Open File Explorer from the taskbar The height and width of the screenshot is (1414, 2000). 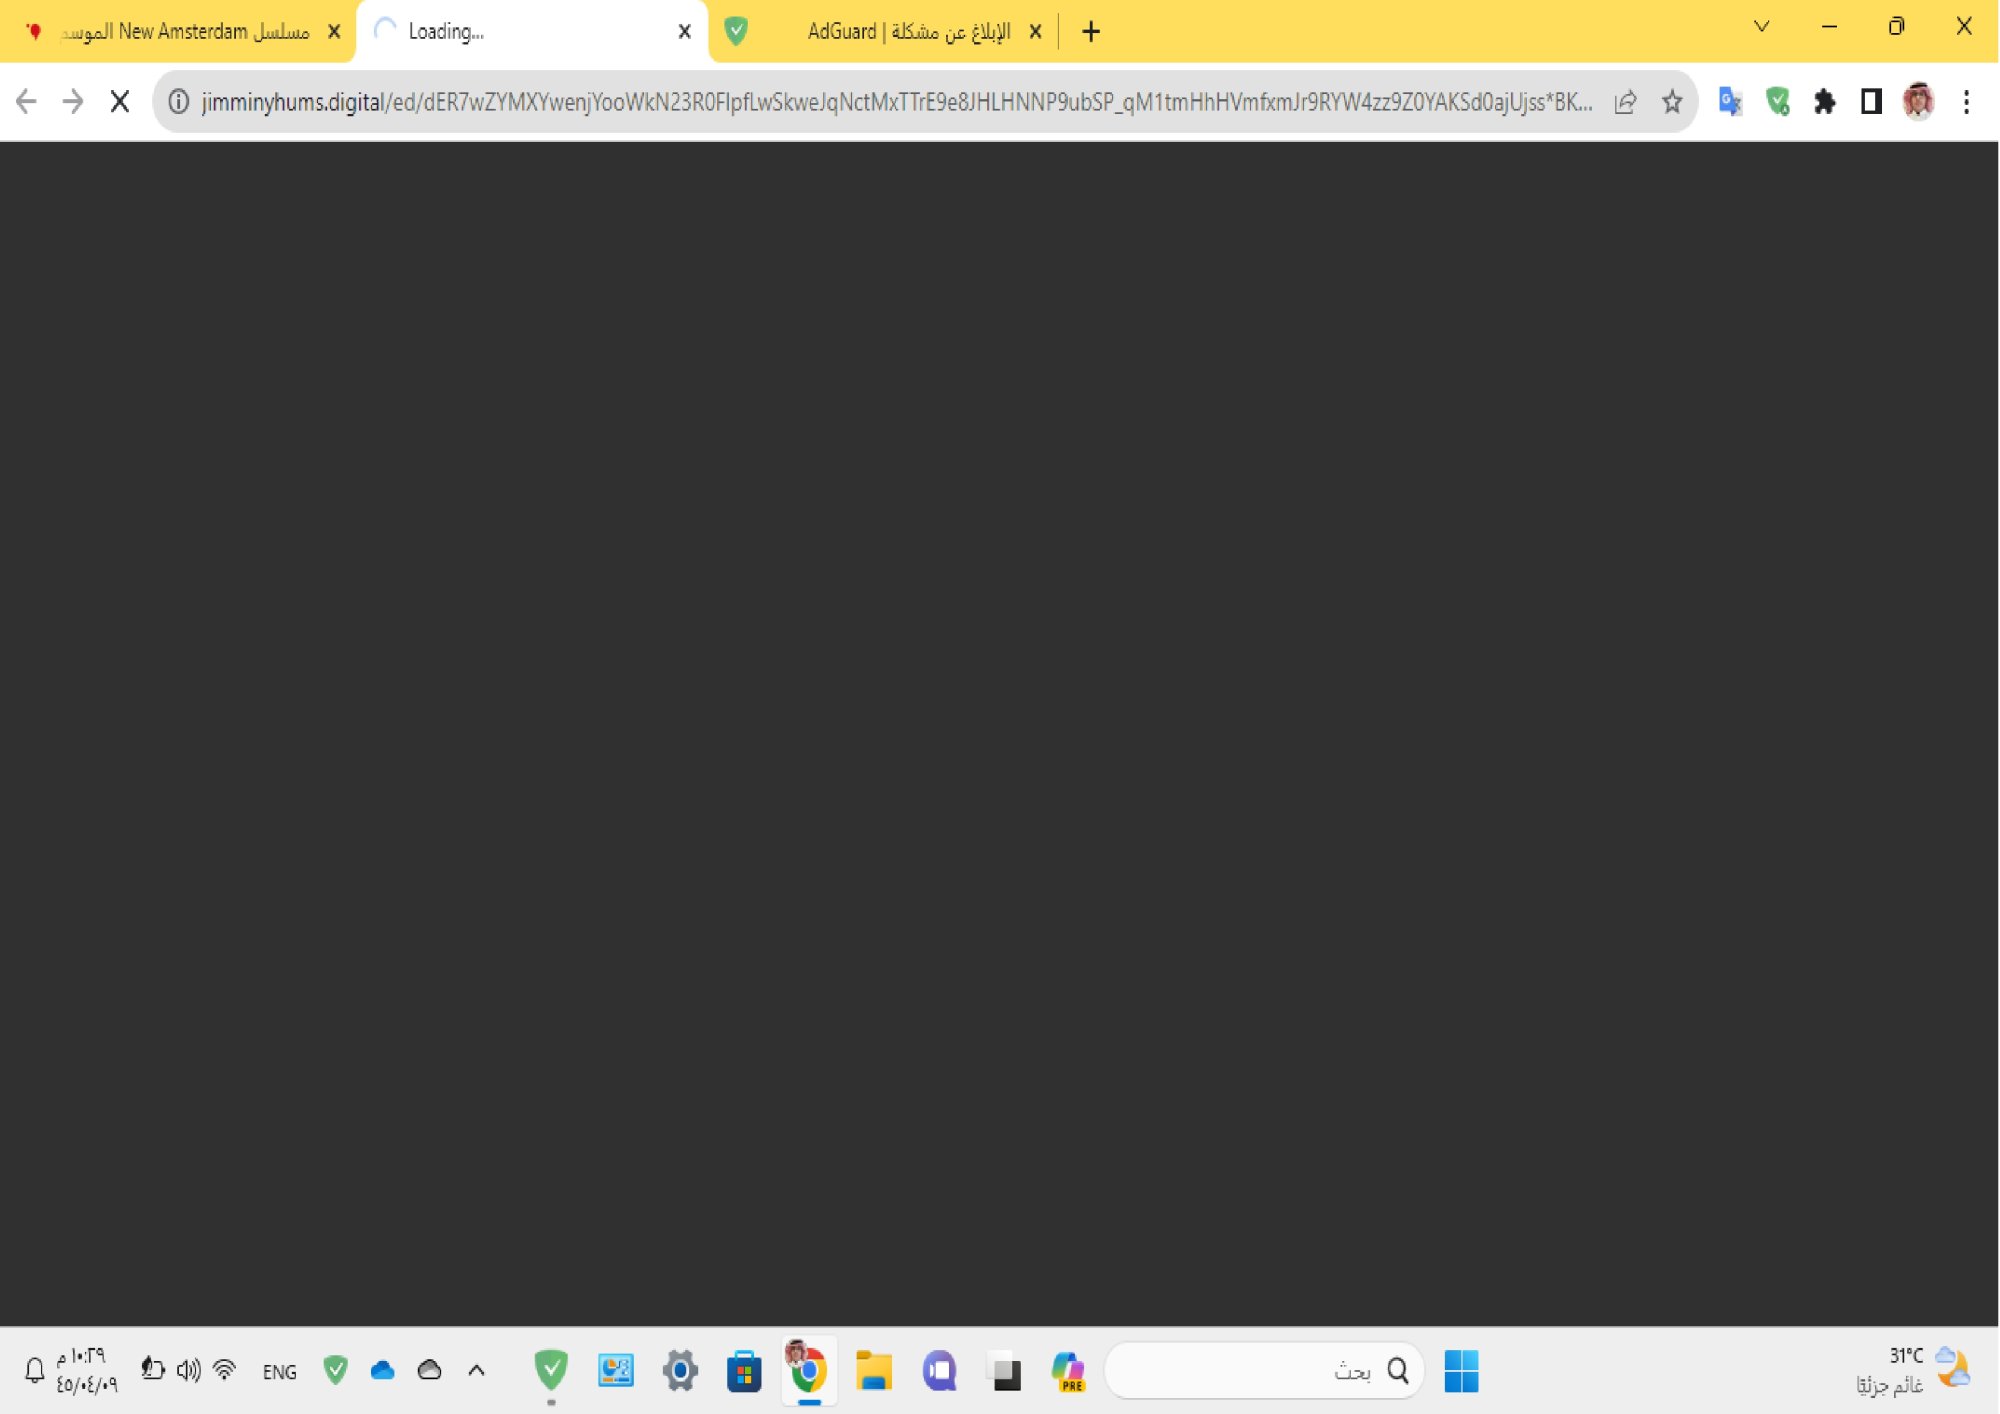pos(875,1371)
